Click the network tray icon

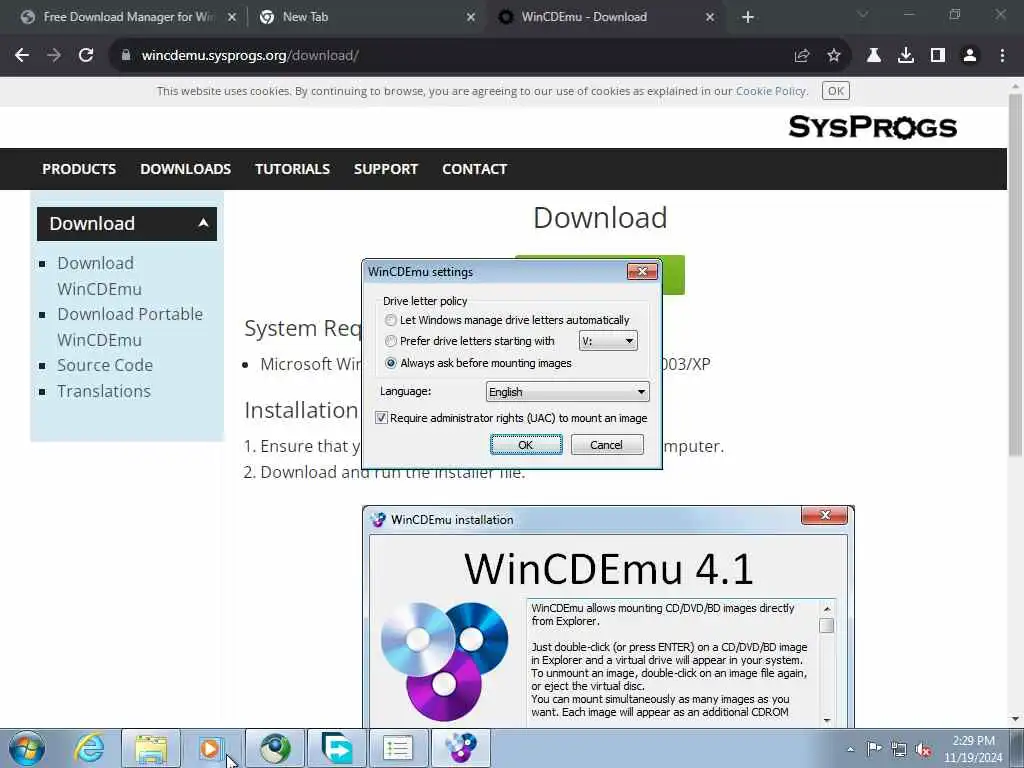point(899,749)
